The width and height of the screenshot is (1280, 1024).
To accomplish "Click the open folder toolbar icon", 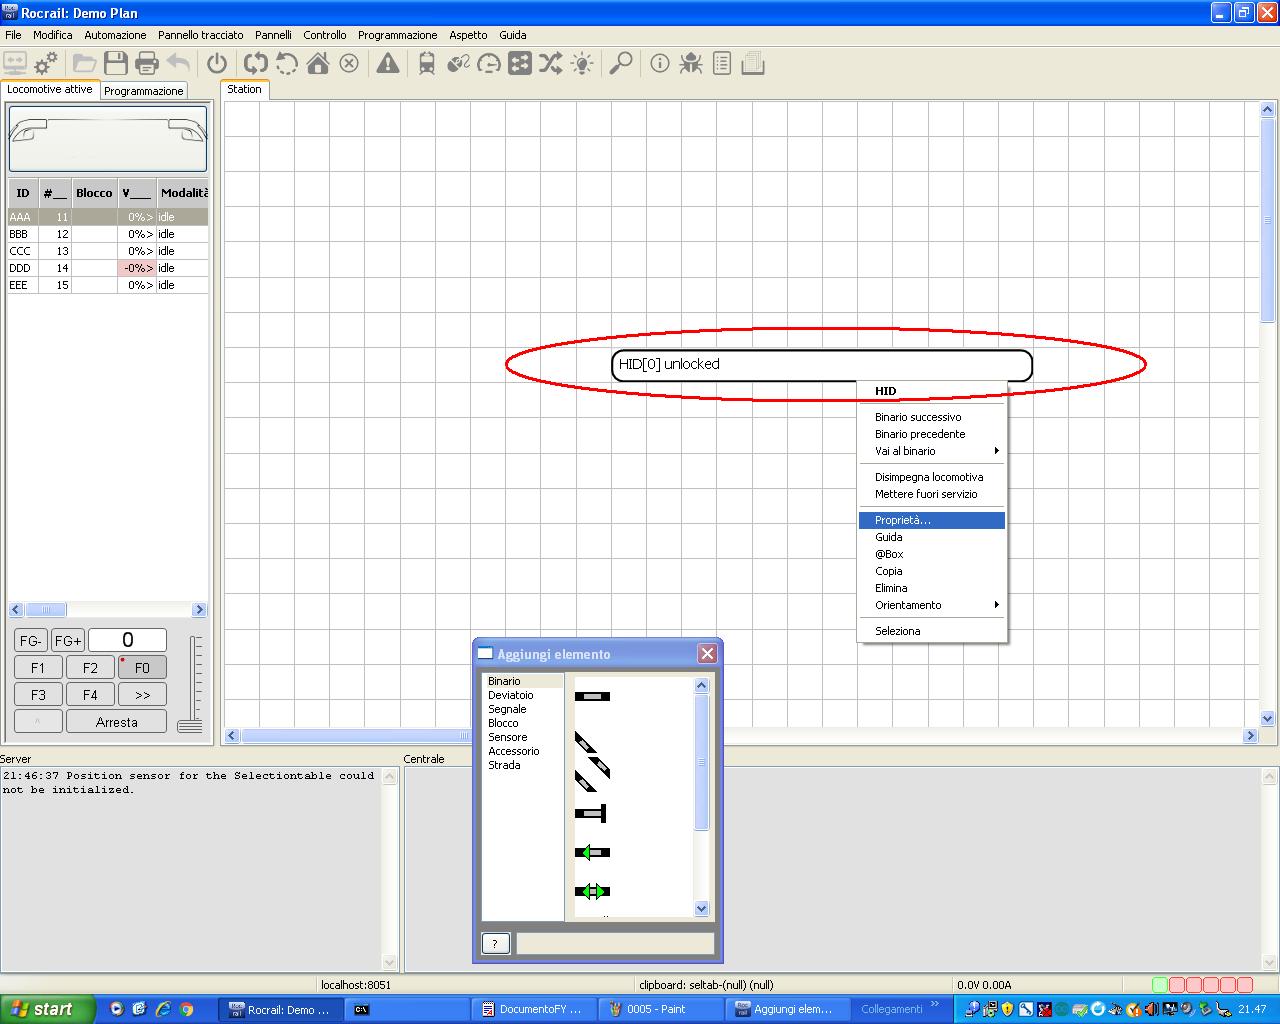I will (84, 64).
